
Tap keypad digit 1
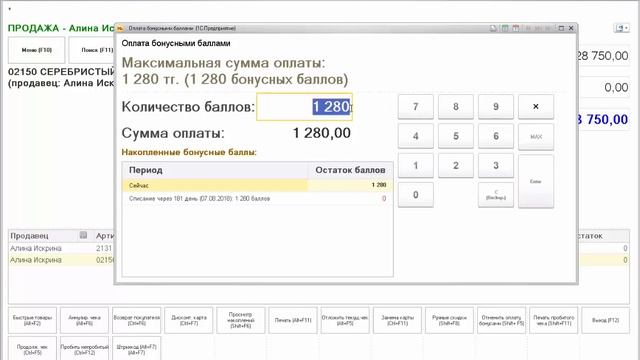pos(416,166)
